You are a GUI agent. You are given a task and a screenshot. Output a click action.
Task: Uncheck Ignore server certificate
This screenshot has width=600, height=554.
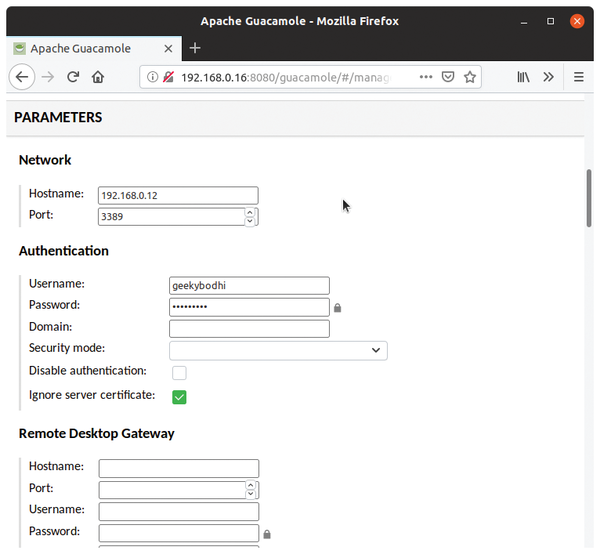[179, 397]
